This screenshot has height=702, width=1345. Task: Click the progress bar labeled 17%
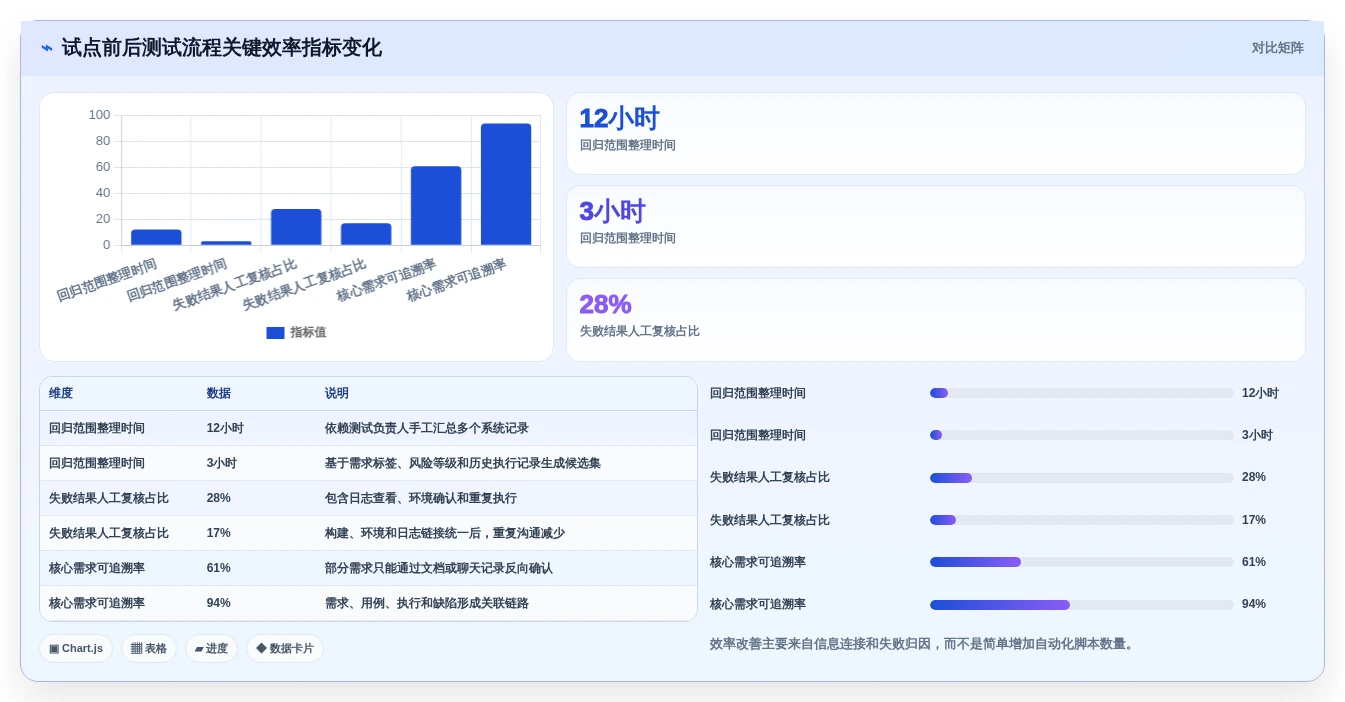click(x=1082, y=520)
